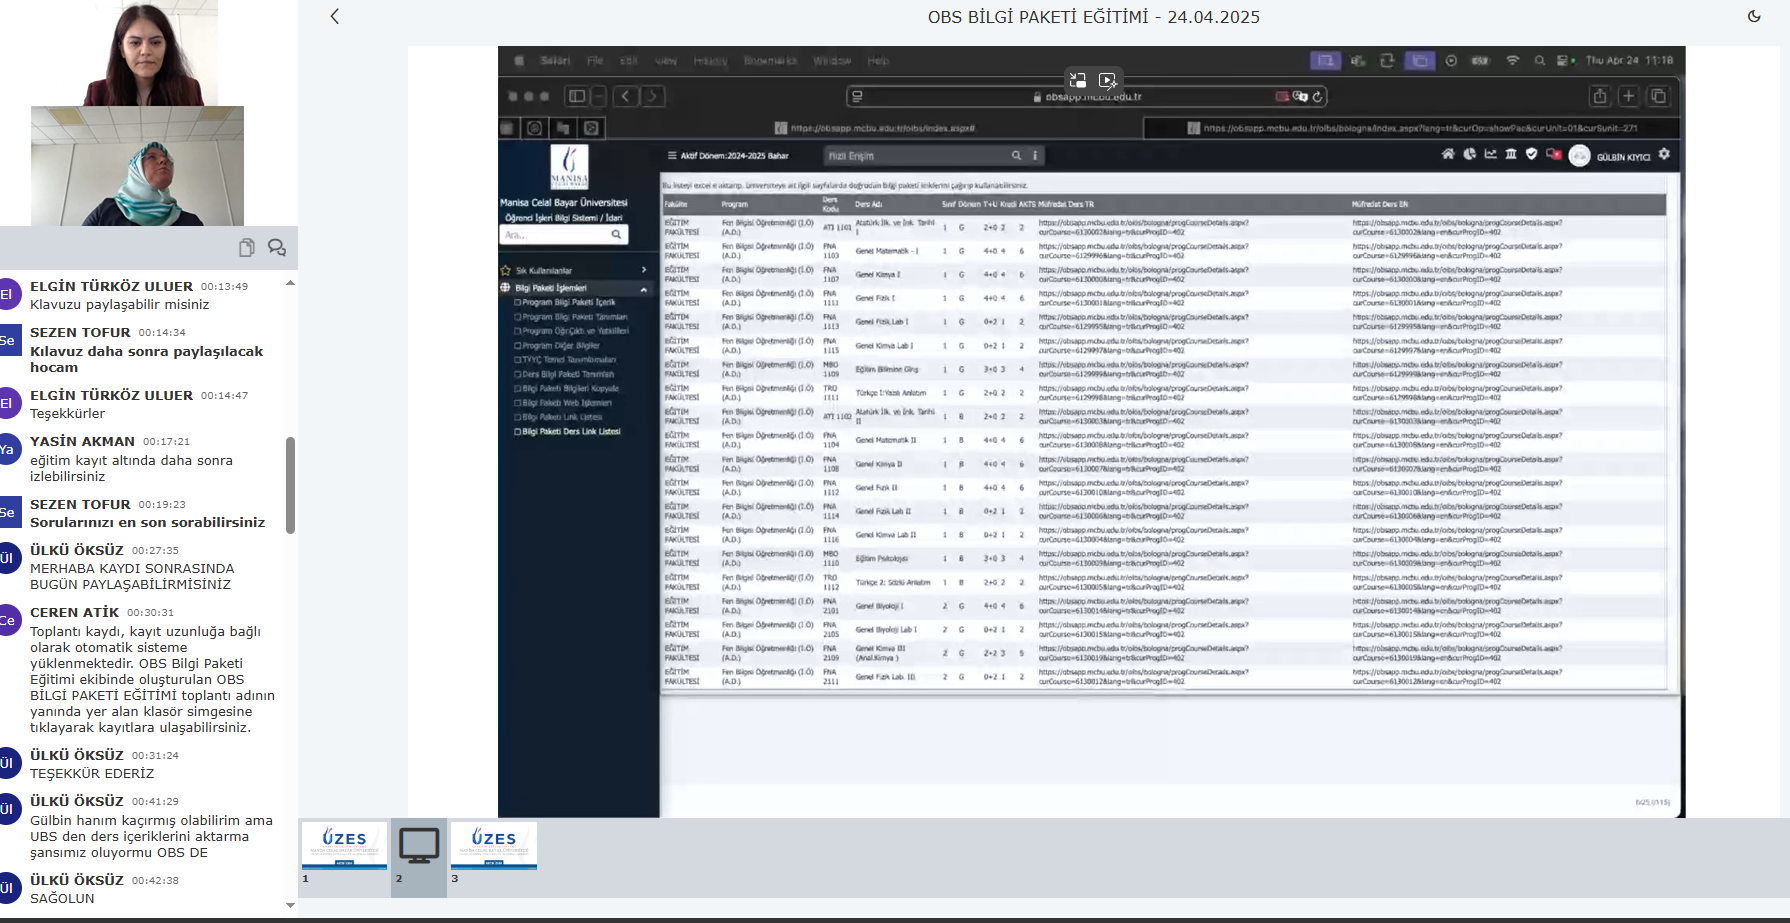Open a new Safari tab with plus

pyautogui.click(x=1629, y=96)
